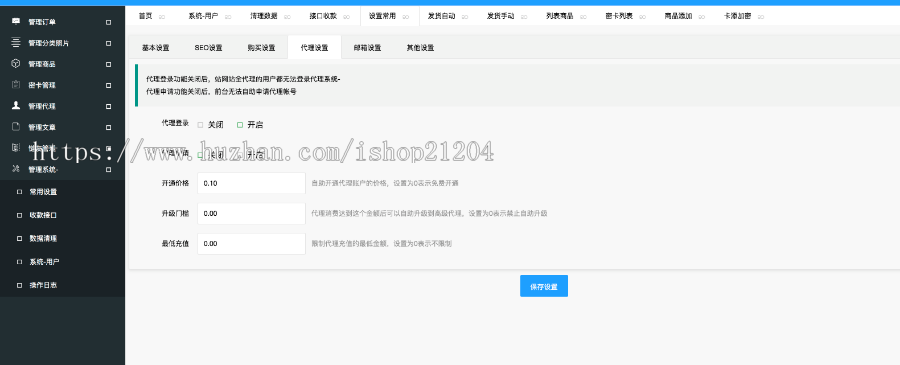Open 收款接口 in the sidebar submenu

pyautogui.click(x=43, y=215)
